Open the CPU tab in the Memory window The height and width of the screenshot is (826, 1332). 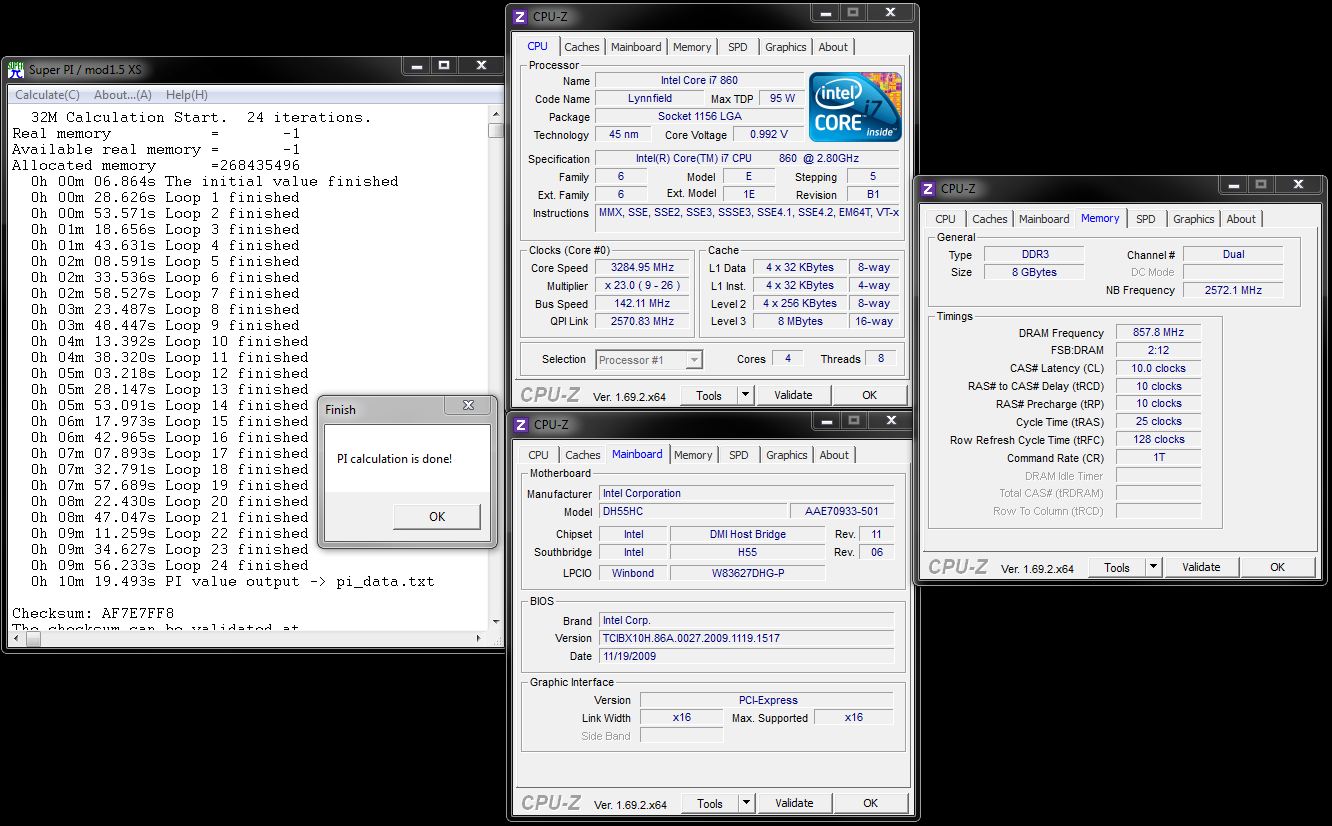945,219
